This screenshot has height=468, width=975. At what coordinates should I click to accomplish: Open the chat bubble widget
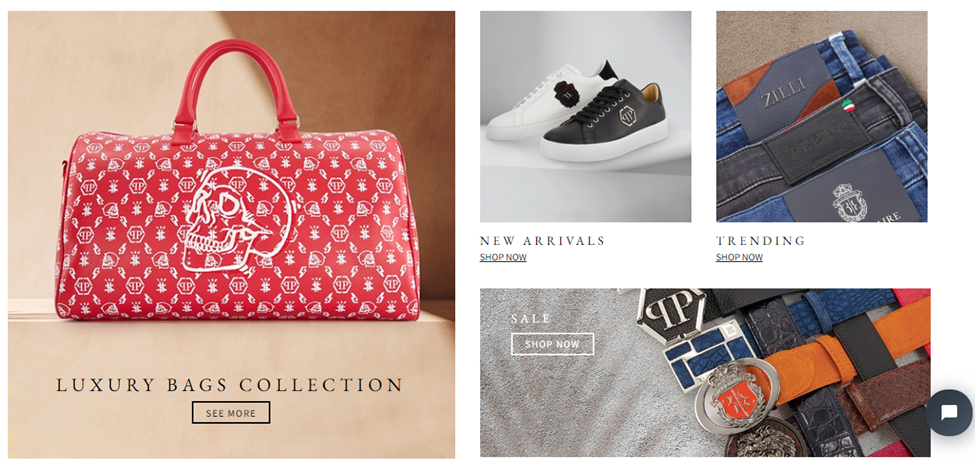[949, 413]
